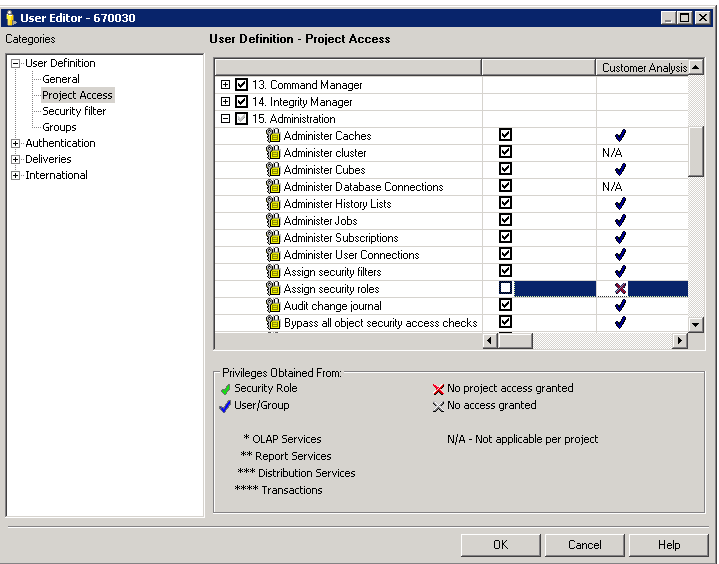This screenshot has width=719, height=564.
Task: Click the green Security Role legend checkmark
Action: point(225,389)
